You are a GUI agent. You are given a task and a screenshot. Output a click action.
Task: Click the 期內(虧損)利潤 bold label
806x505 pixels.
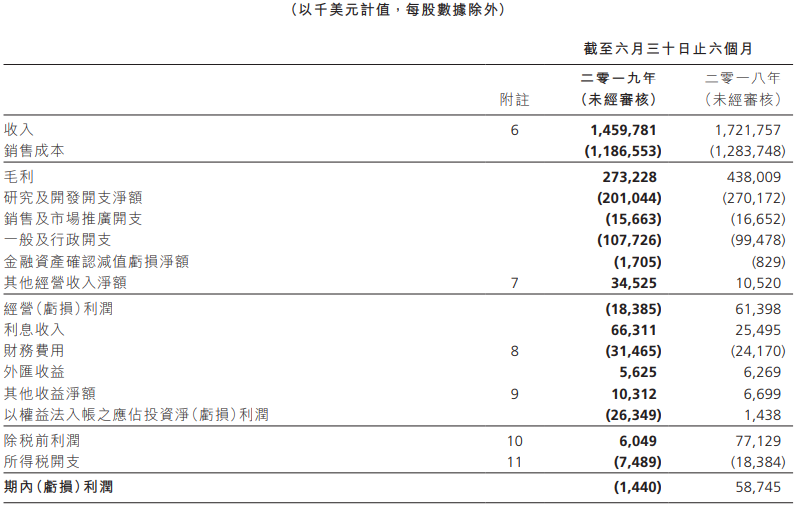point(58,486)
